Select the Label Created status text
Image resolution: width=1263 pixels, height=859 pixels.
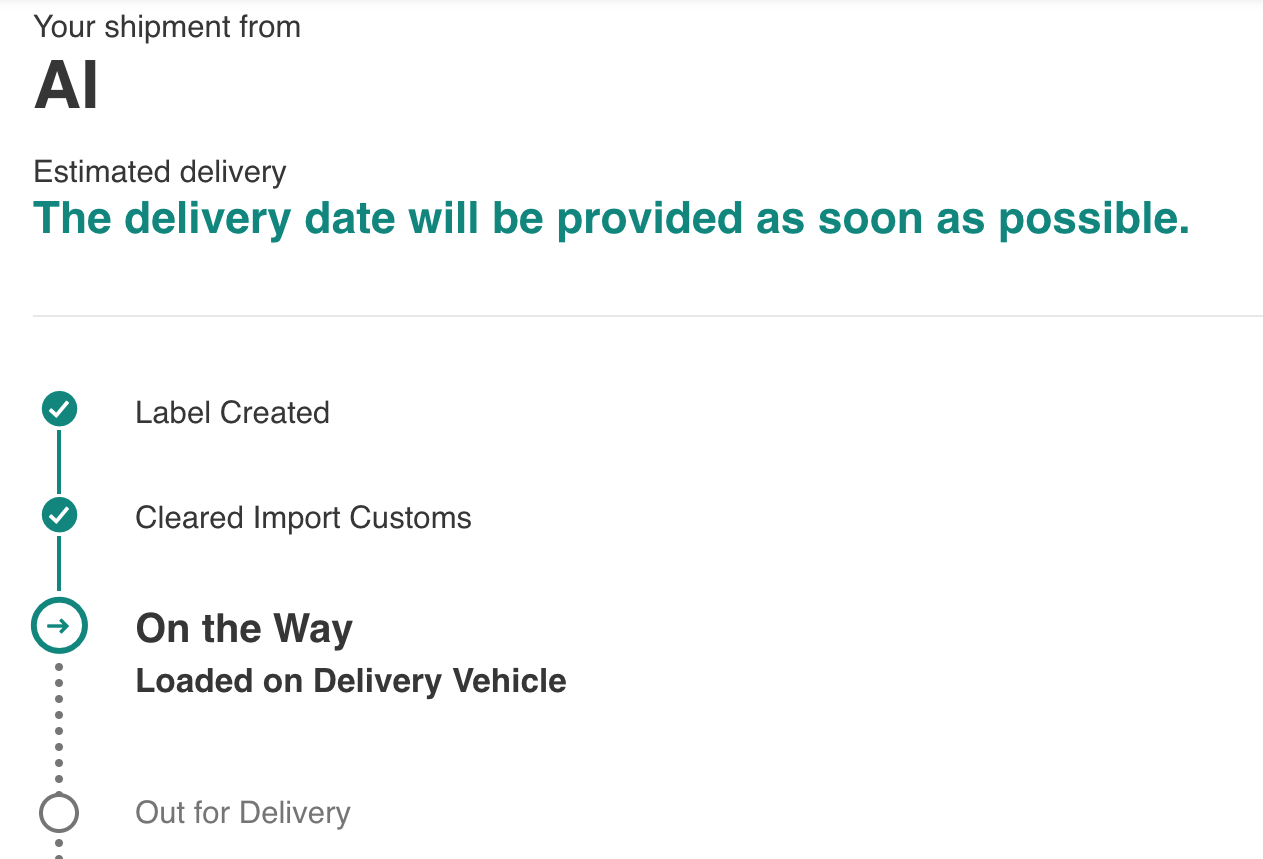click(x=232, y=413)
